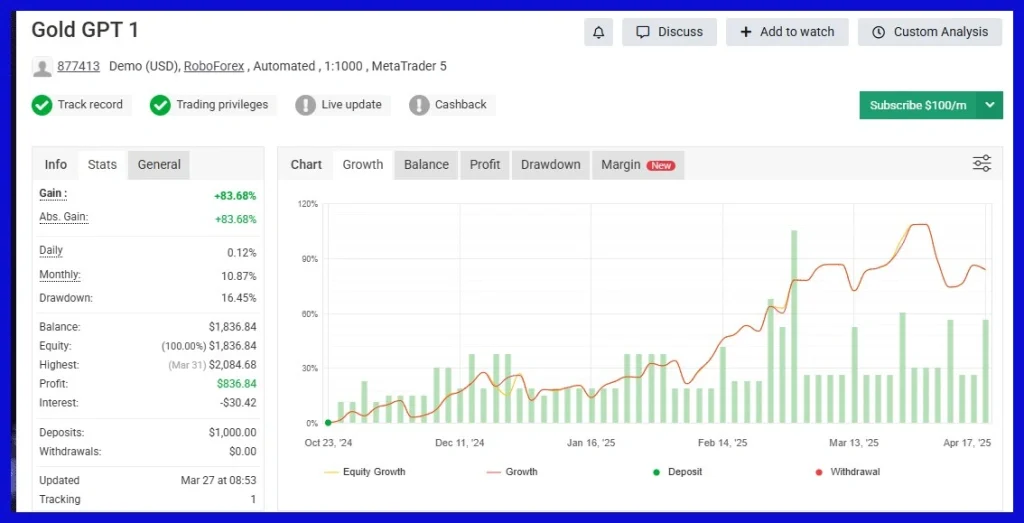Screen dimensions: 1024x523
Task: Switch to the Stats tab
Action: [102, 165]
